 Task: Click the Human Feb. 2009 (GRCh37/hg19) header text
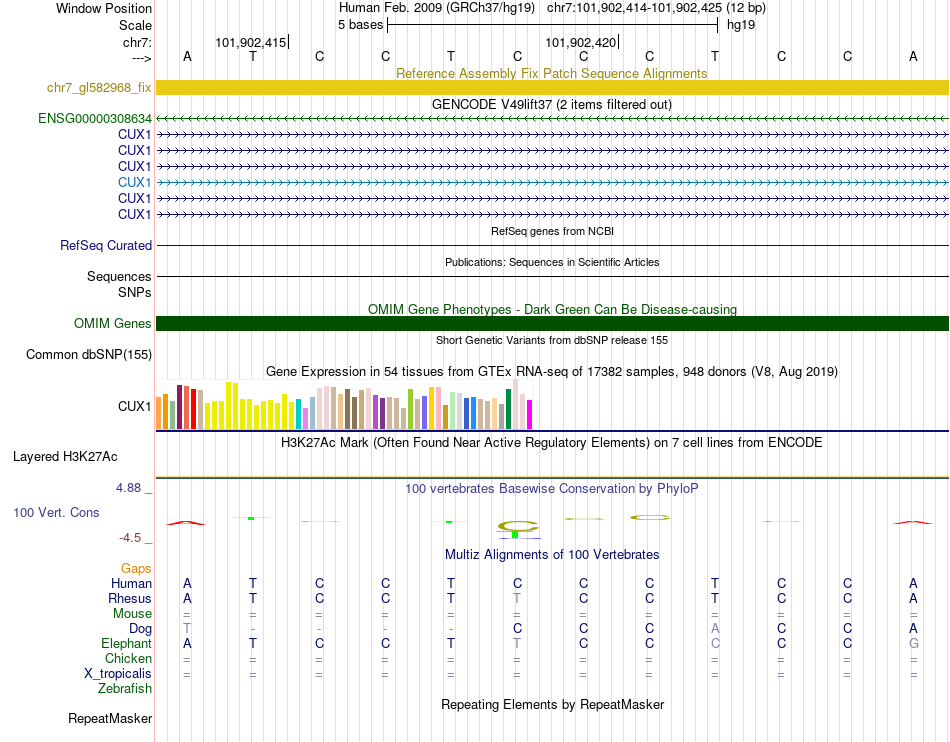pyautogui.click(x=437, y=8)
